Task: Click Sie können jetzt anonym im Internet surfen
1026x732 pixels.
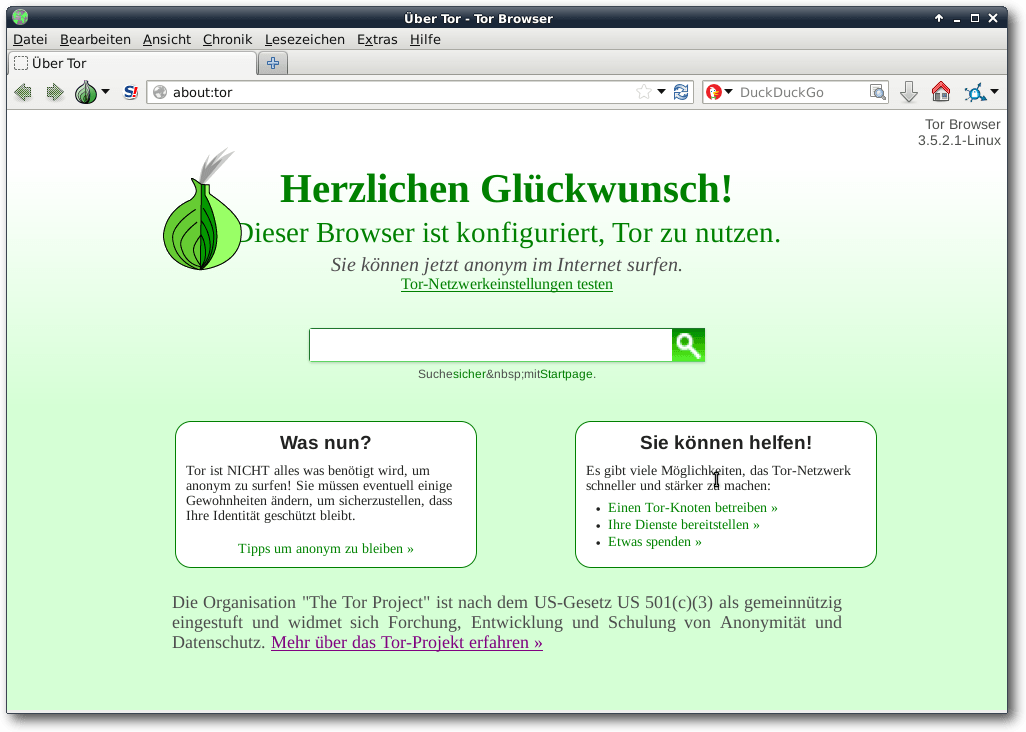Action: (x=506, y=265)
